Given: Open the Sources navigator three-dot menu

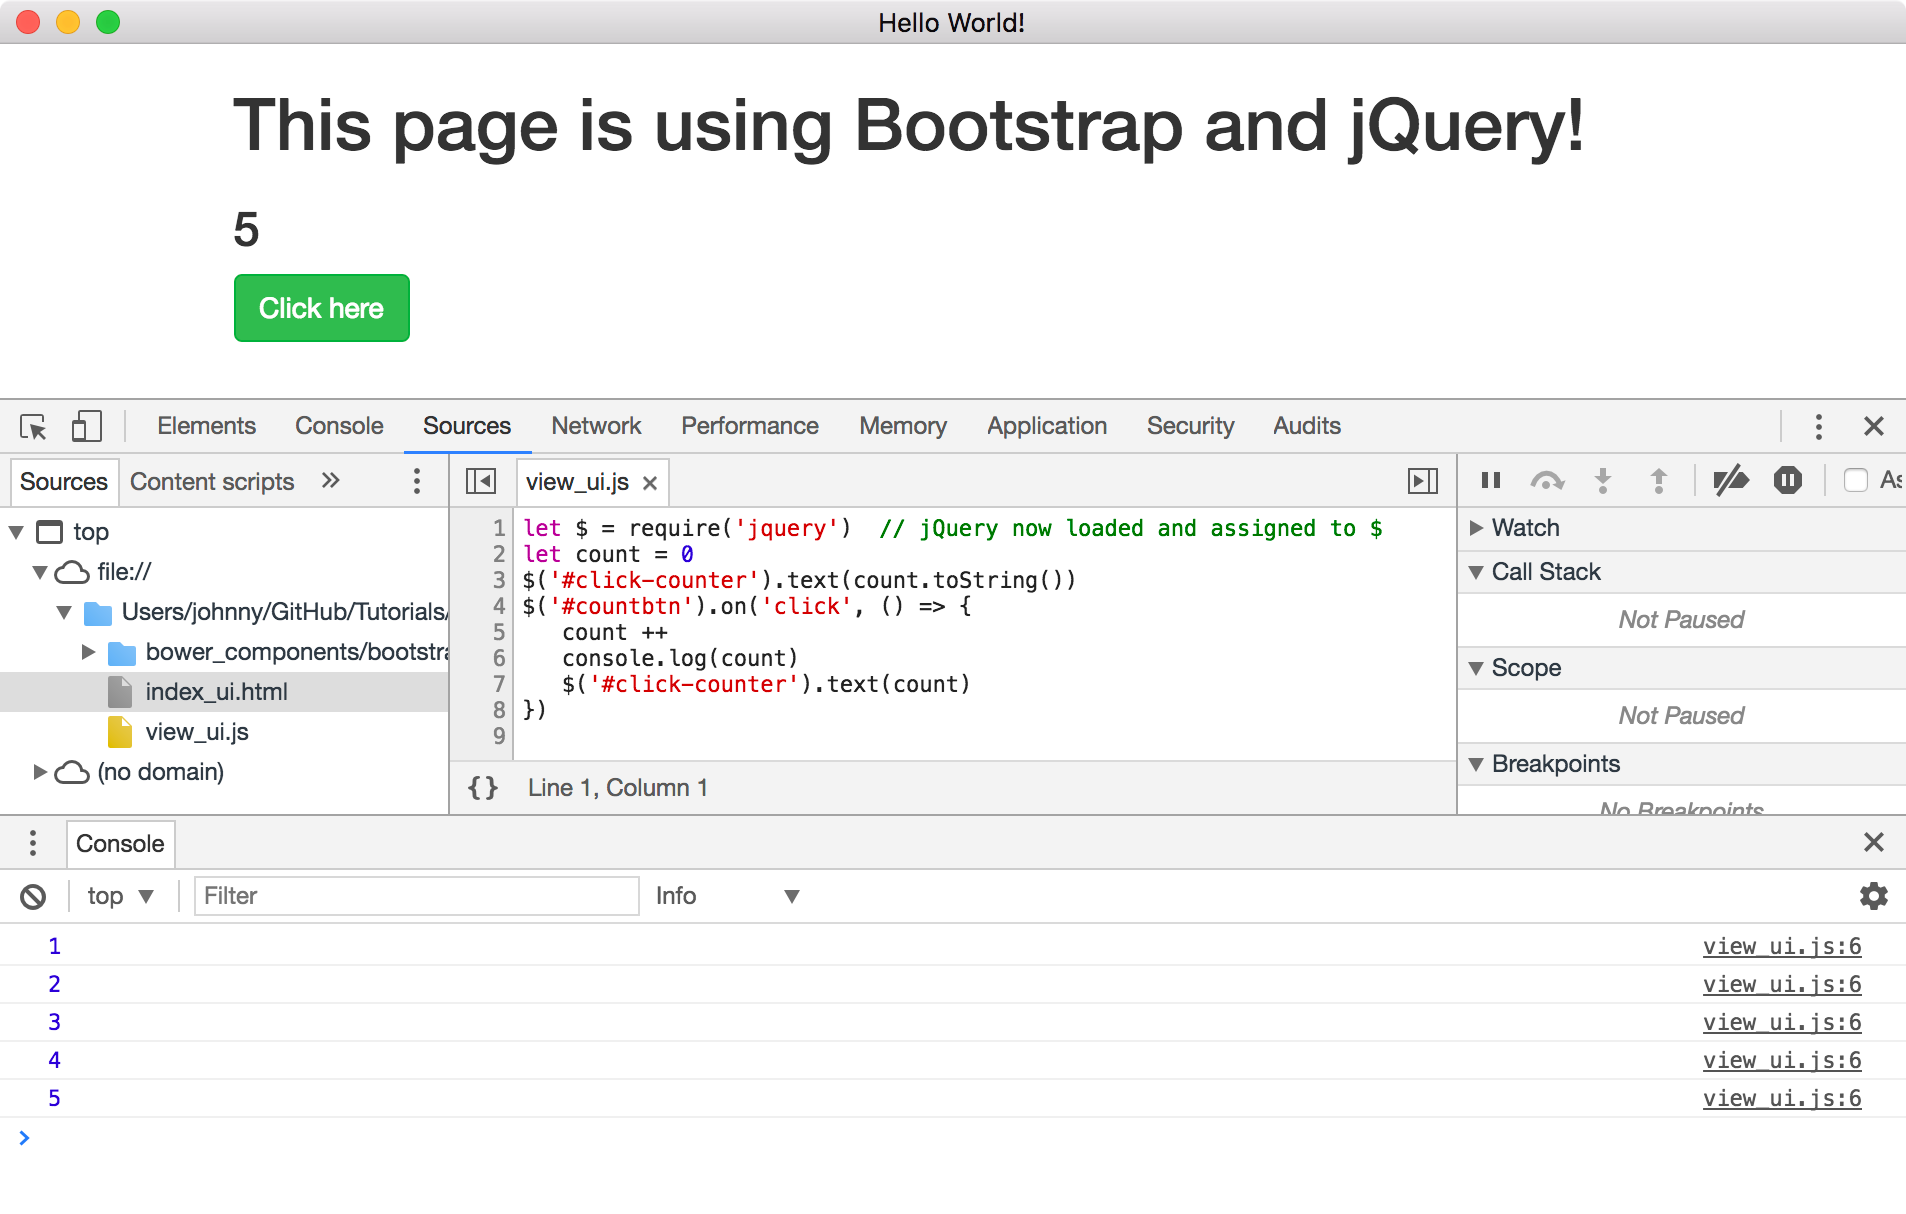Looking at the screenshot, I should point(417,481).
